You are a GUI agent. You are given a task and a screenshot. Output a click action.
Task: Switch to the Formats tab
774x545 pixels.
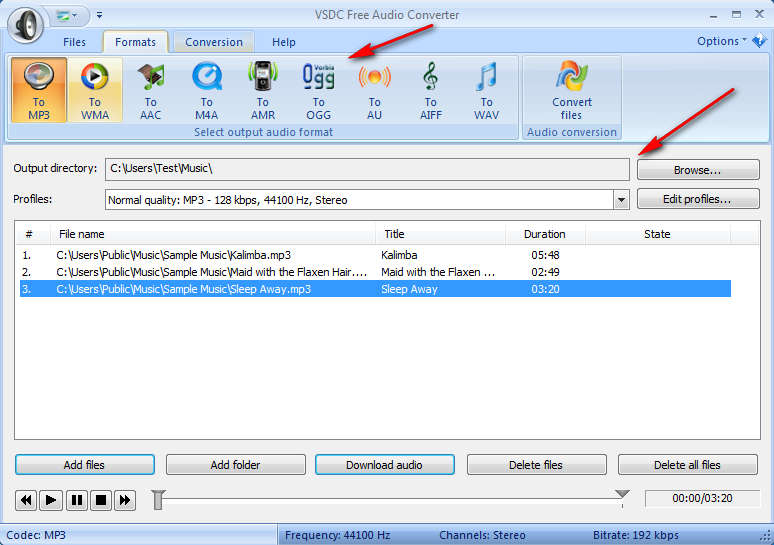click(x=135, y=42)
